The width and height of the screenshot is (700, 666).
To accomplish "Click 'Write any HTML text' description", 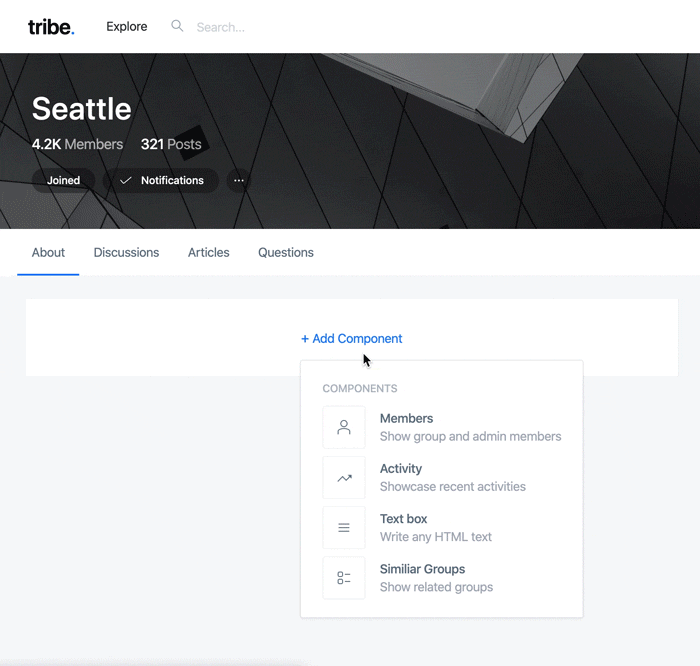I will (x=436, y=537).
